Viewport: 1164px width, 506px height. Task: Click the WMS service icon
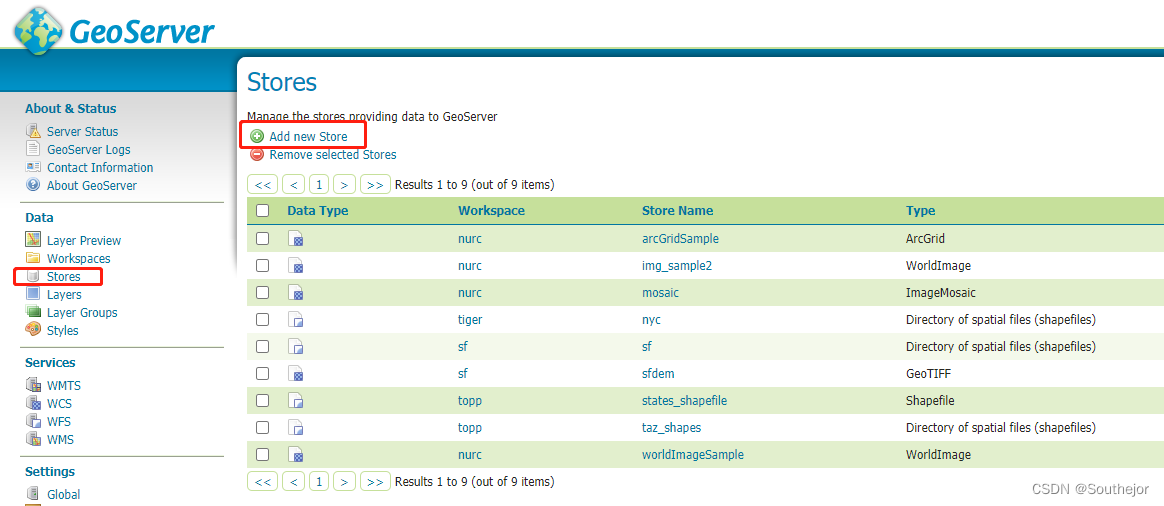(33, 438)
